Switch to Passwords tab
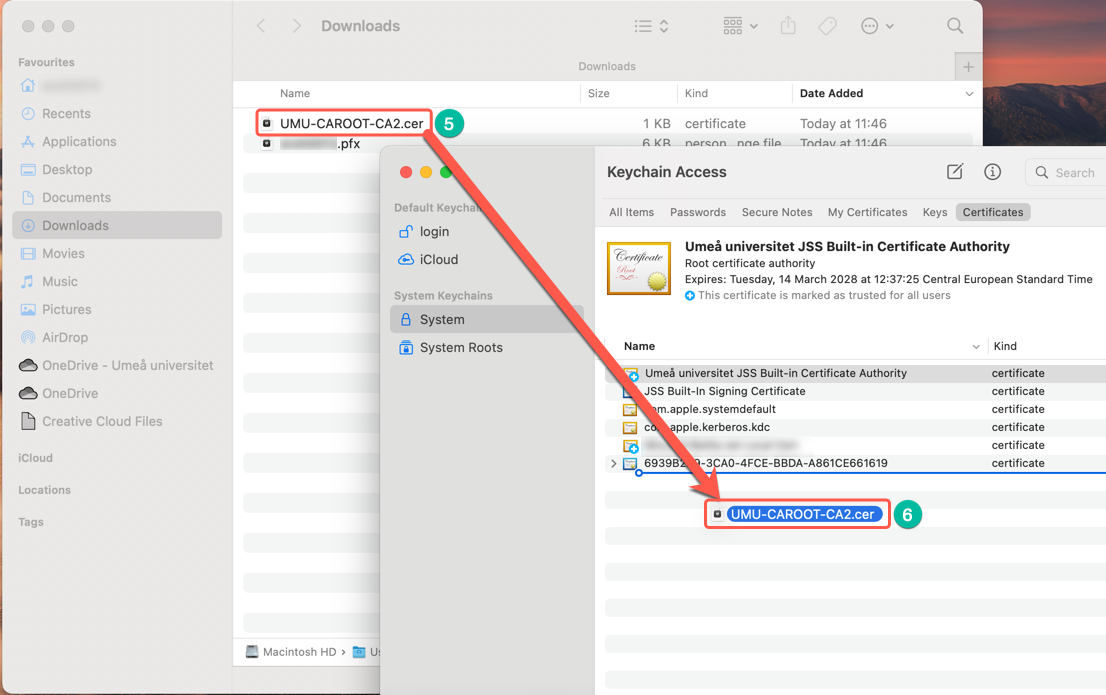 pos(698,212)
